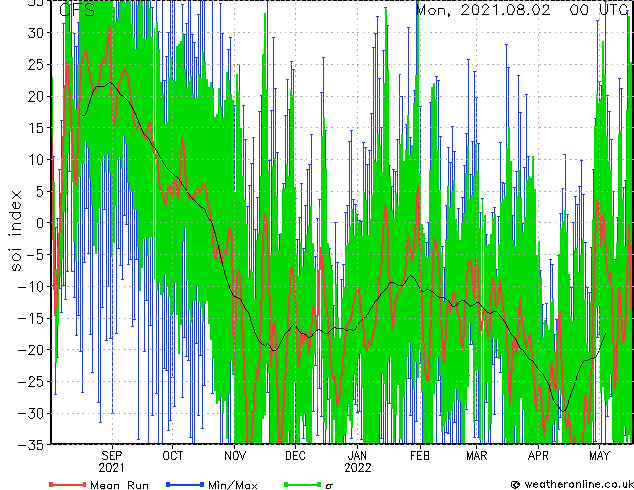Click the '2021' year label

point(112,468)
